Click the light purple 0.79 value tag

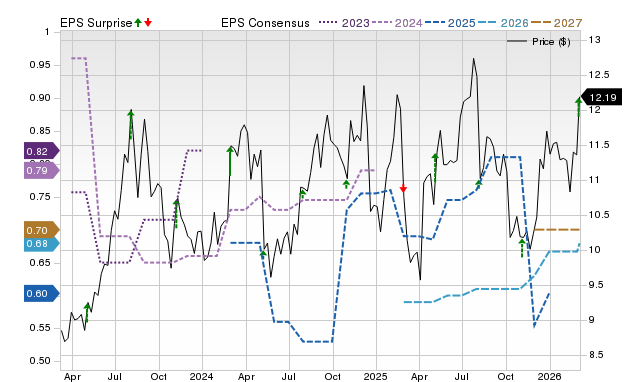click(x=41, y=170)
